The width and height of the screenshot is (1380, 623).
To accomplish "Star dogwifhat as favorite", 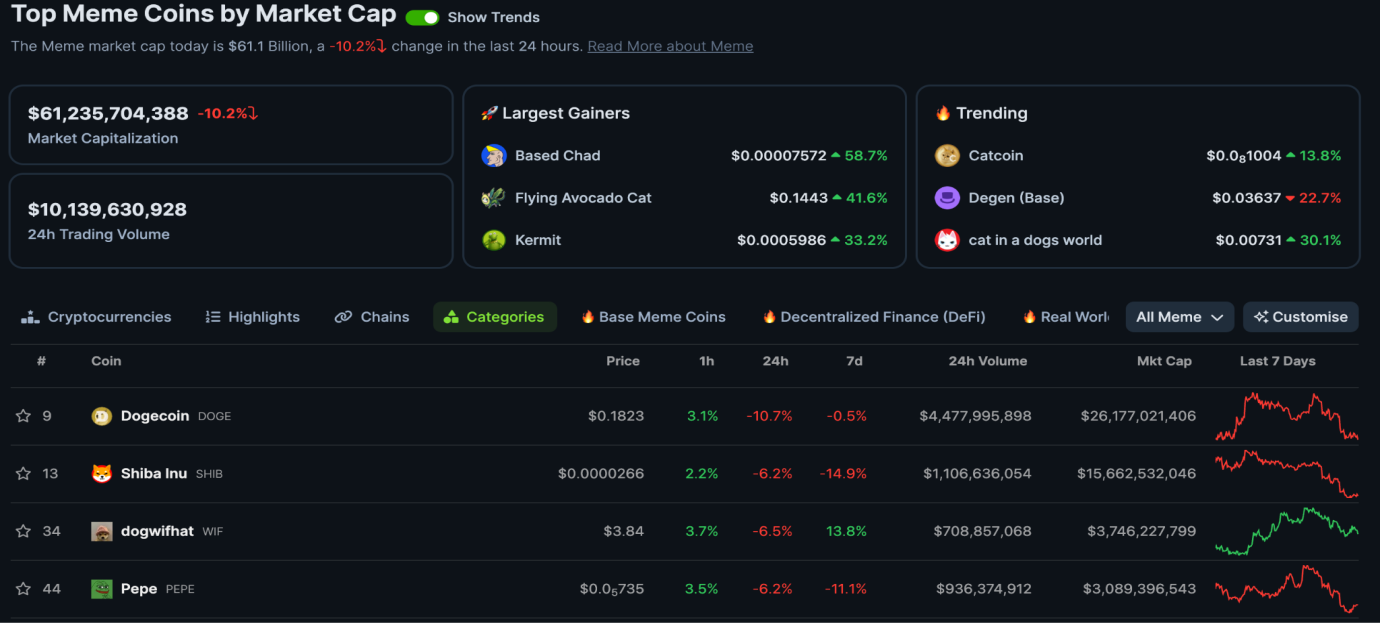I will tap(23, 531).
